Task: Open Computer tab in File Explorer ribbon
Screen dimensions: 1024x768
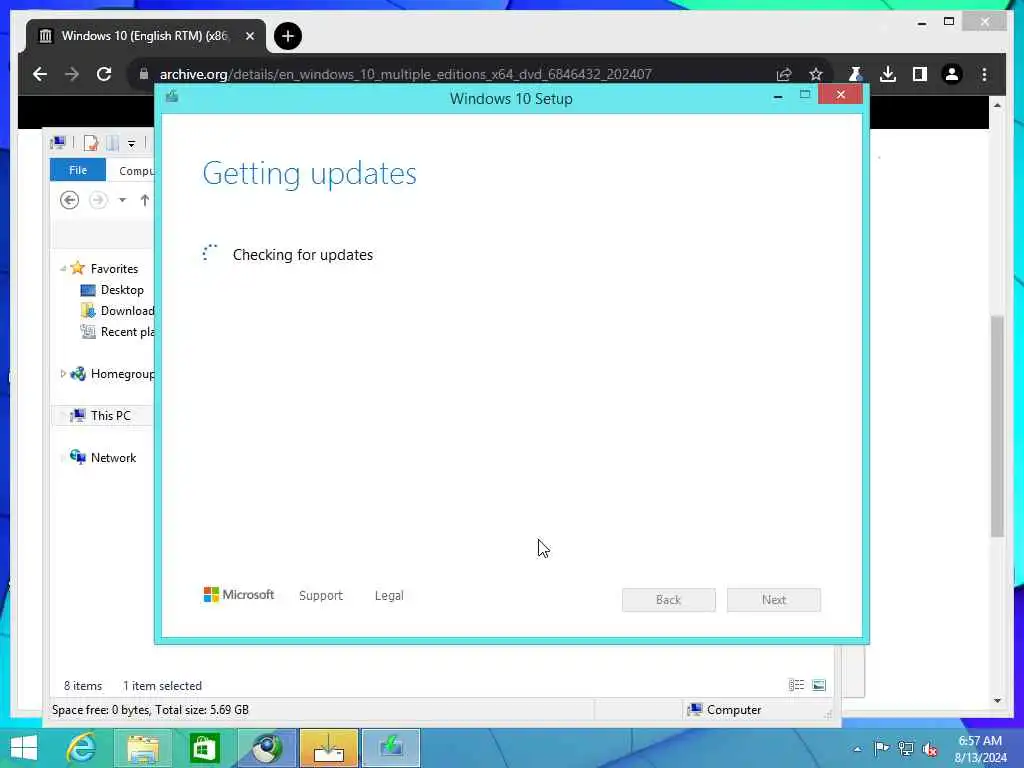Action: coord(136,170)
